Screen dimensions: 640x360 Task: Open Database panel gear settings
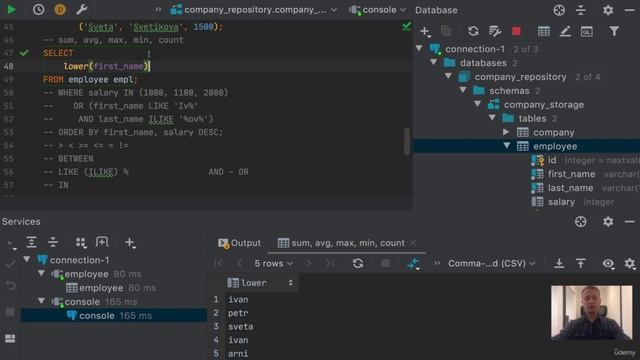(608, 10)
